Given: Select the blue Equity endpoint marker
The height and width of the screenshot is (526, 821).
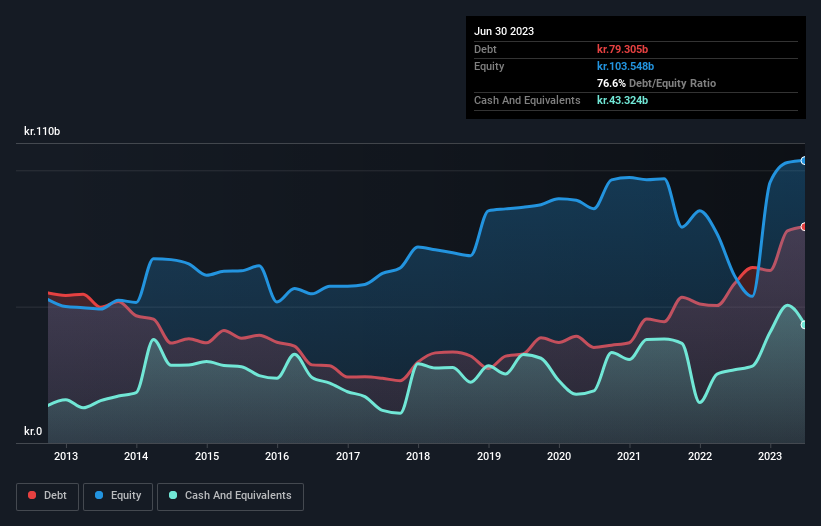Looking at the screenshot, I should click(x=804, y=161).
